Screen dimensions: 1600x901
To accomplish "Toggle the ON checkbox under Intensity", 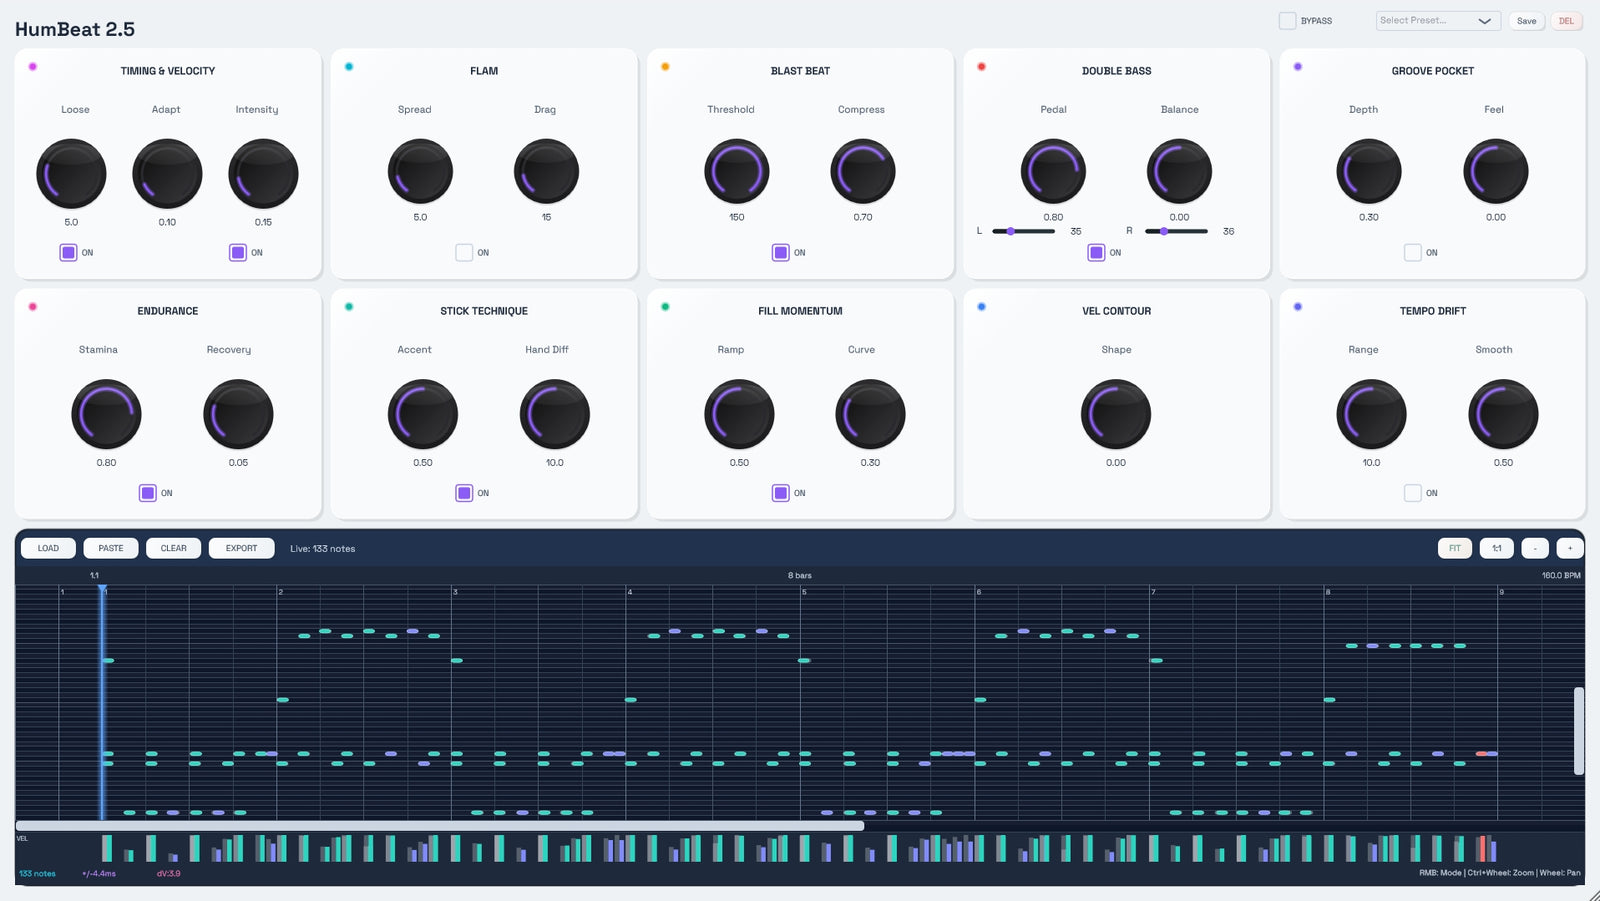I will pyautogui.click(x=238, y=252).
